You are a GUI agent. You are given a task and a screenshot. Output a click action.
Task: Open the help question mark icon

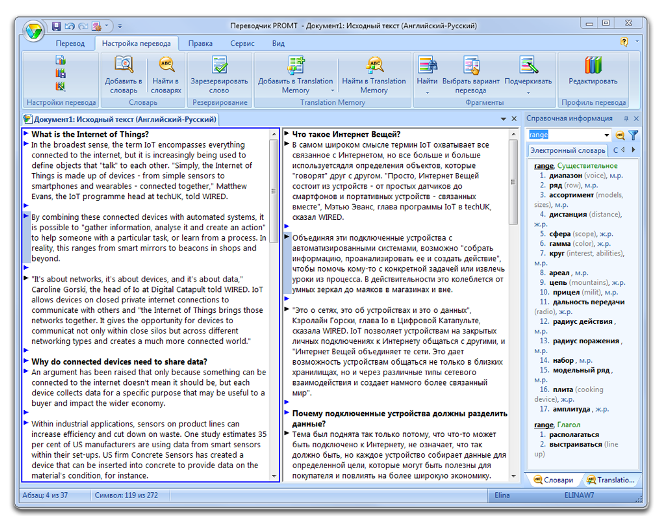pos(624,42)
